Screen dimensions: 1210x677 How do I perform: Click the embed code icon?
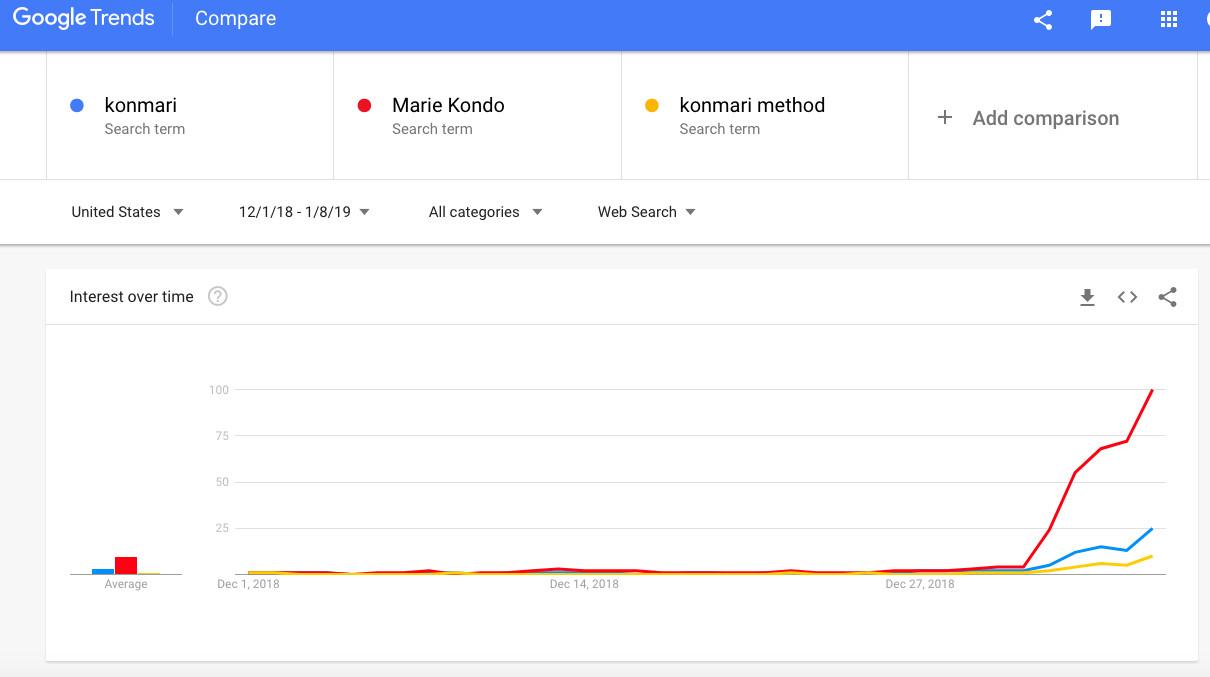click(1127, 297)
